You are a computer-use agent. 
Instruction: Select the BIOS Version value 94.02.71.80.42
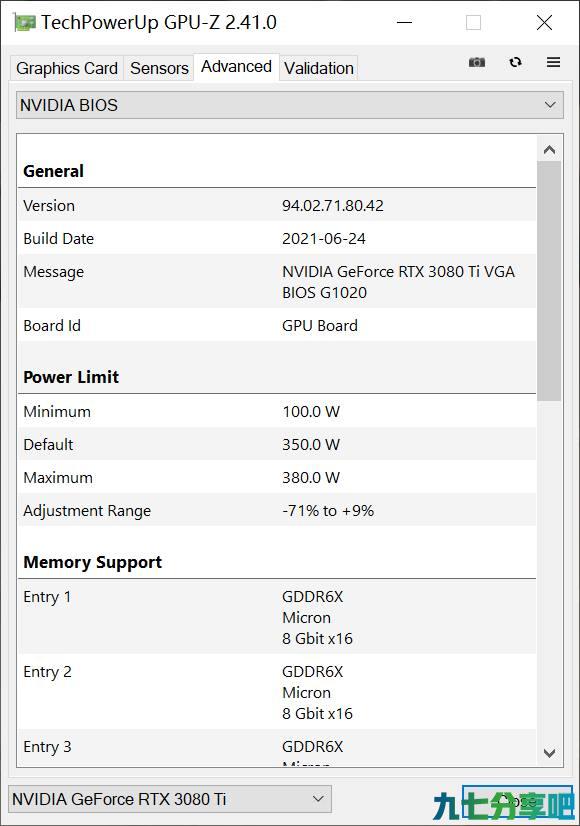click(332, 205)
